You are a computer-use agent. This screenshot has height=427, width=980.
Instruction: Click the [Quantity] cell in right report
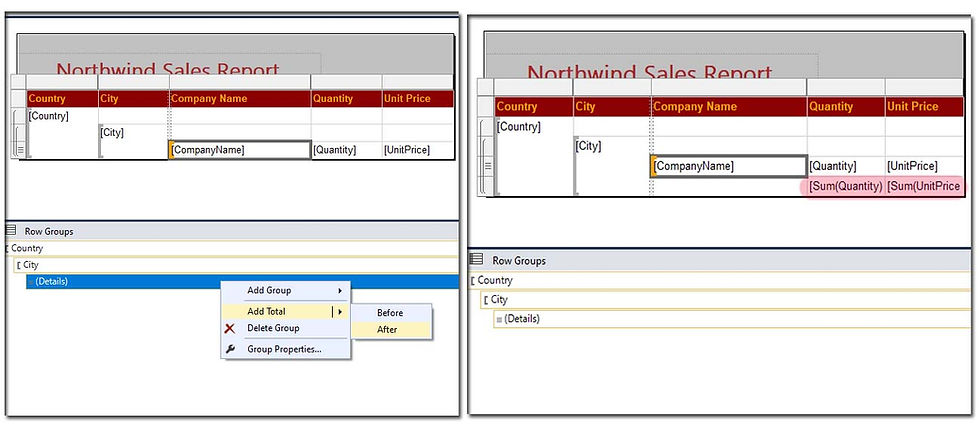846,166
